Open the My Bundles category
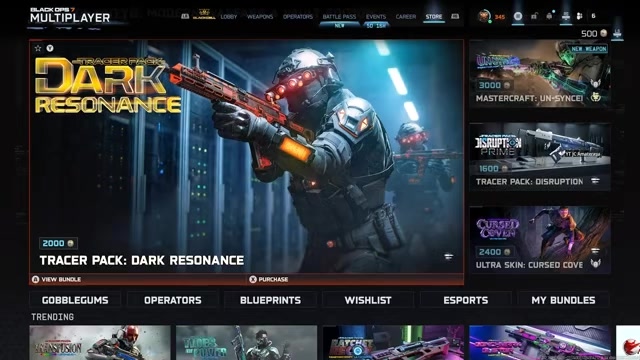 coord(563,300)
